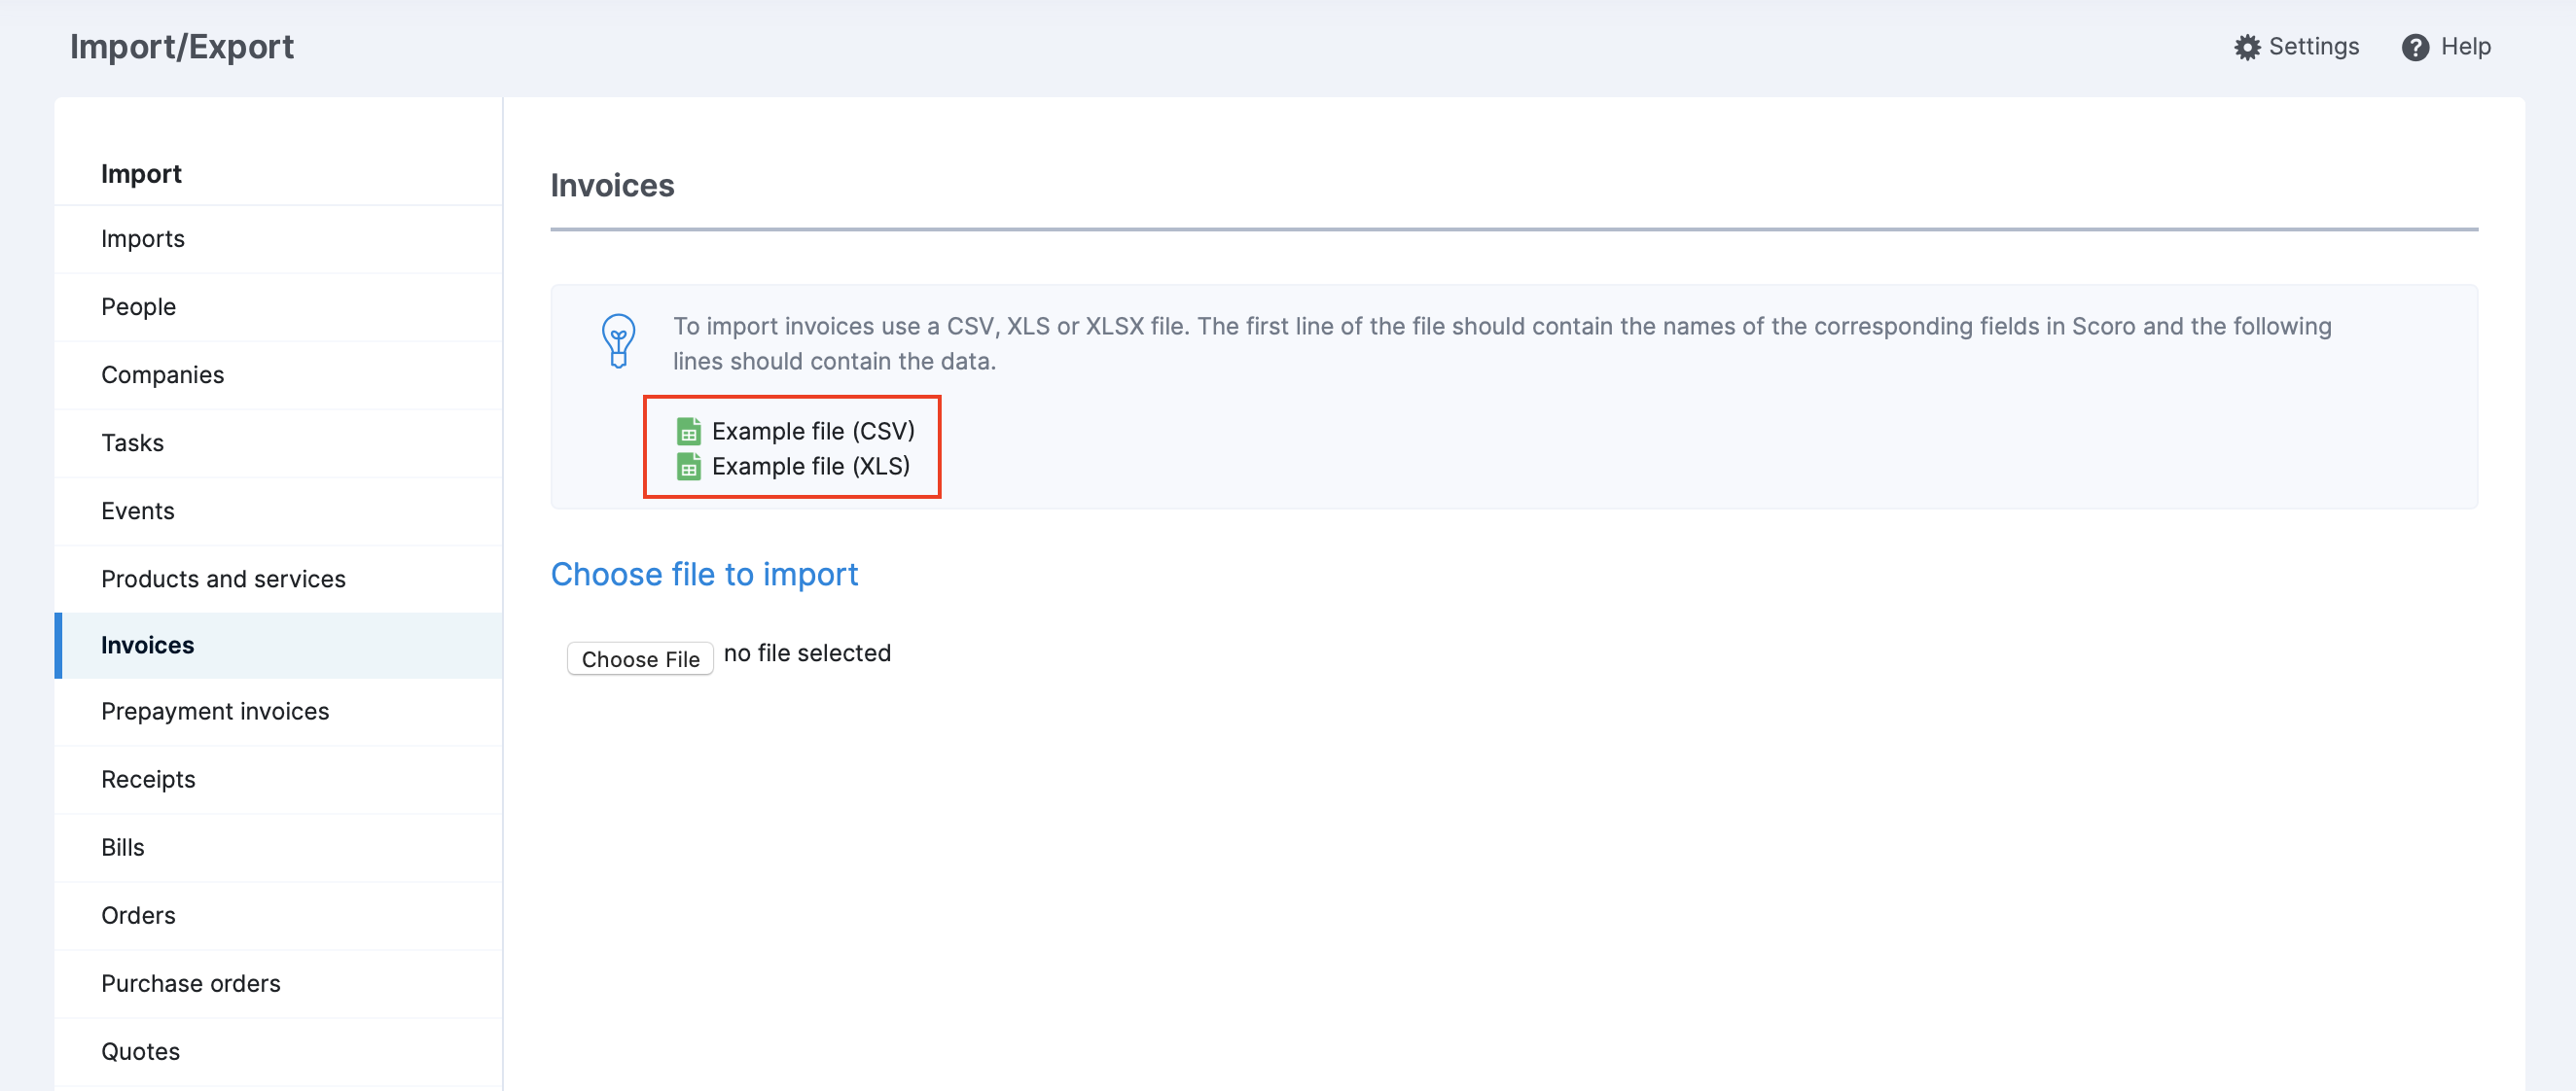Image resolution: width=2576 pixels, height=1091 pixels.
Task: Click the Choose File button
Action: [640, 658]
